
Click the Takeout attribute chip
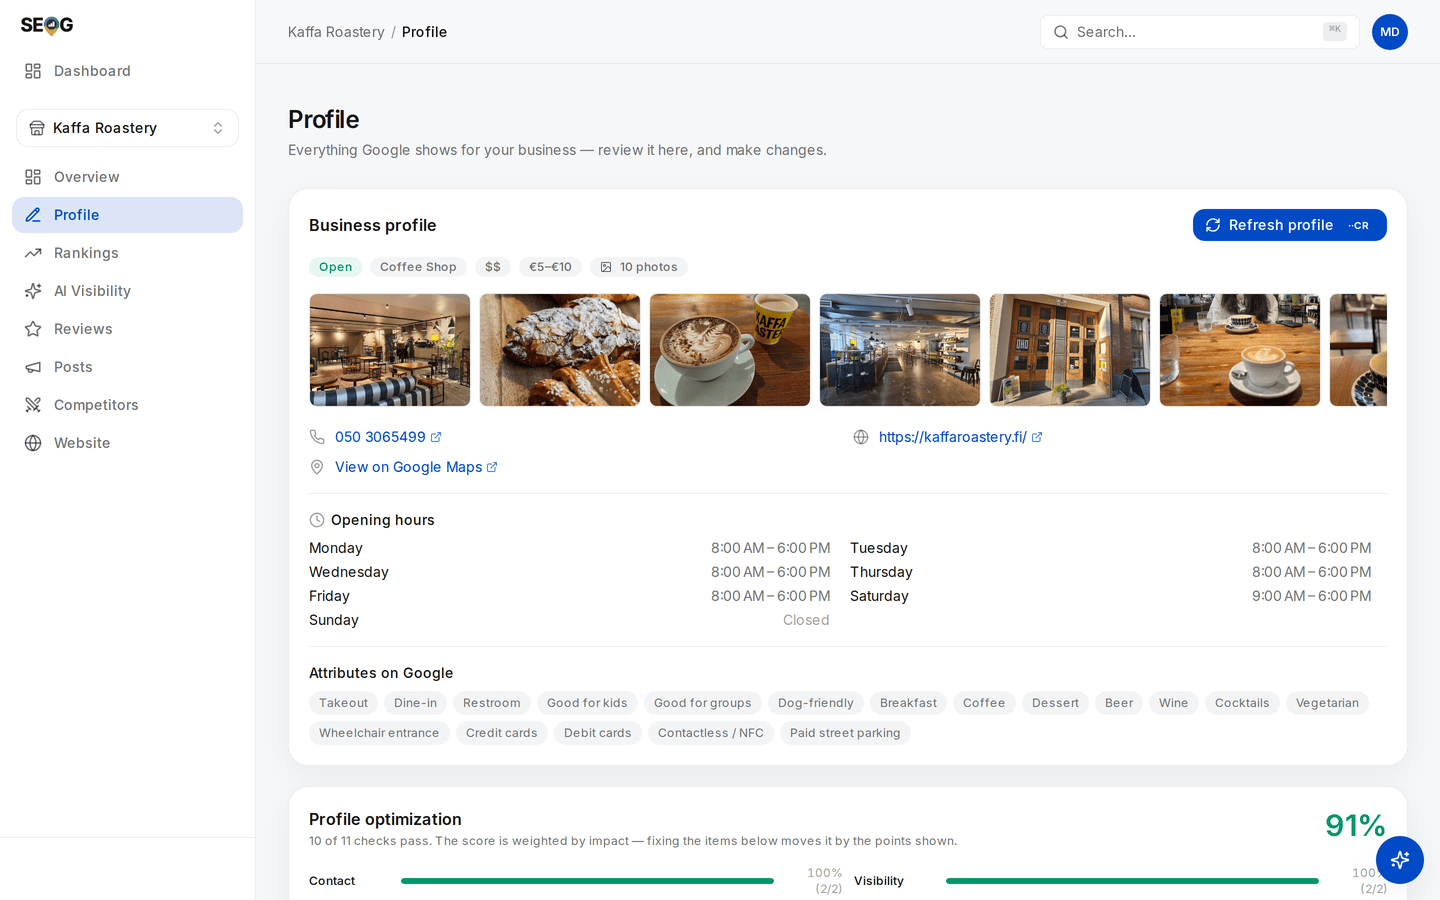click(x=343, y=703)
